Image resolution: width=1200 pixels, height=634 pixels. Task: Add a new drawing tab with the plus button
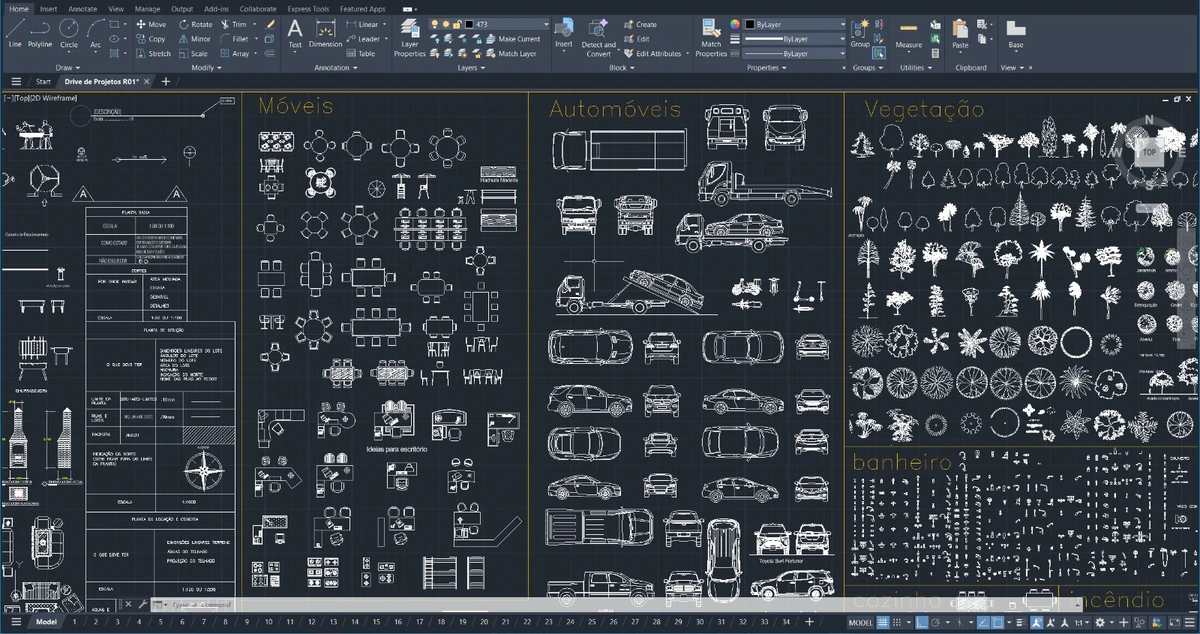point(166,81)
